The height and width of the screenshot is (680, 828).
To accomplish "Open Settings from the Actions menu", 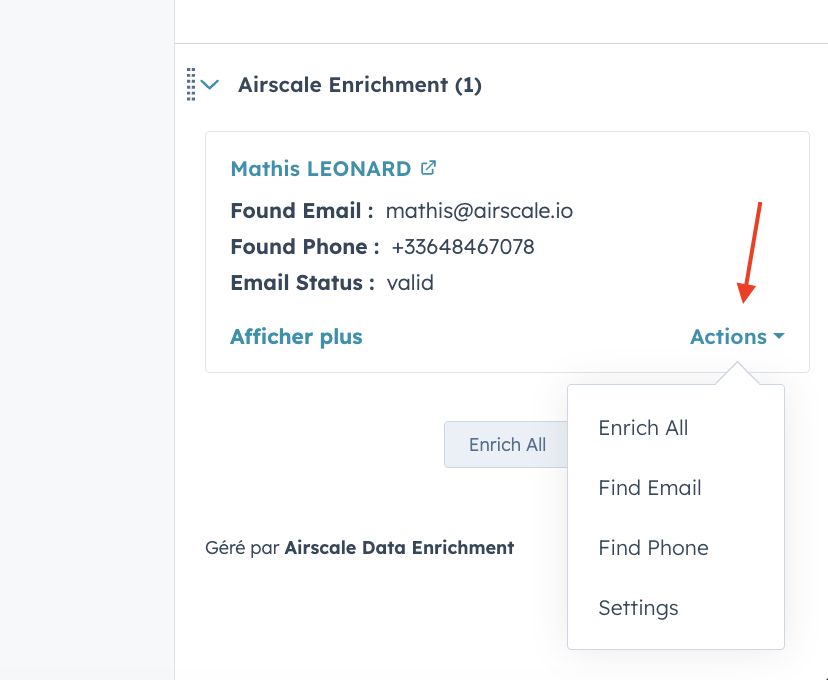I will [x=638, y=607].
